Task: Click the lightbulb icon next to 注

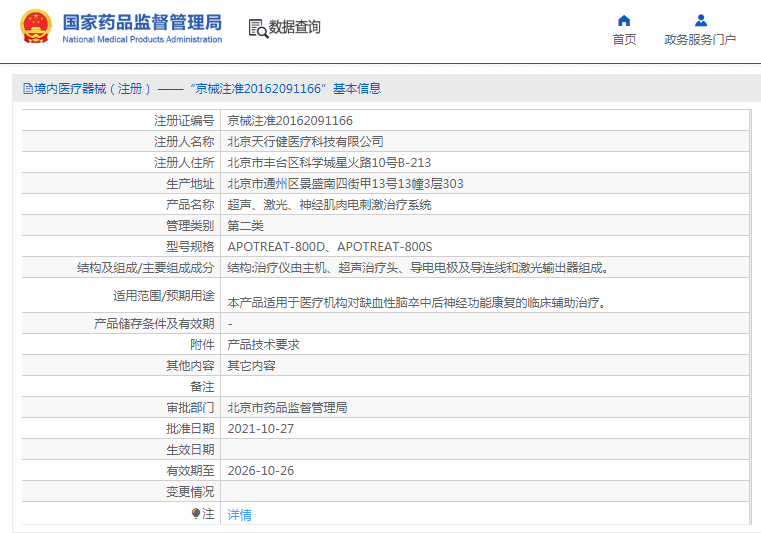Action: pyautogui.click(x=196, y=513)
